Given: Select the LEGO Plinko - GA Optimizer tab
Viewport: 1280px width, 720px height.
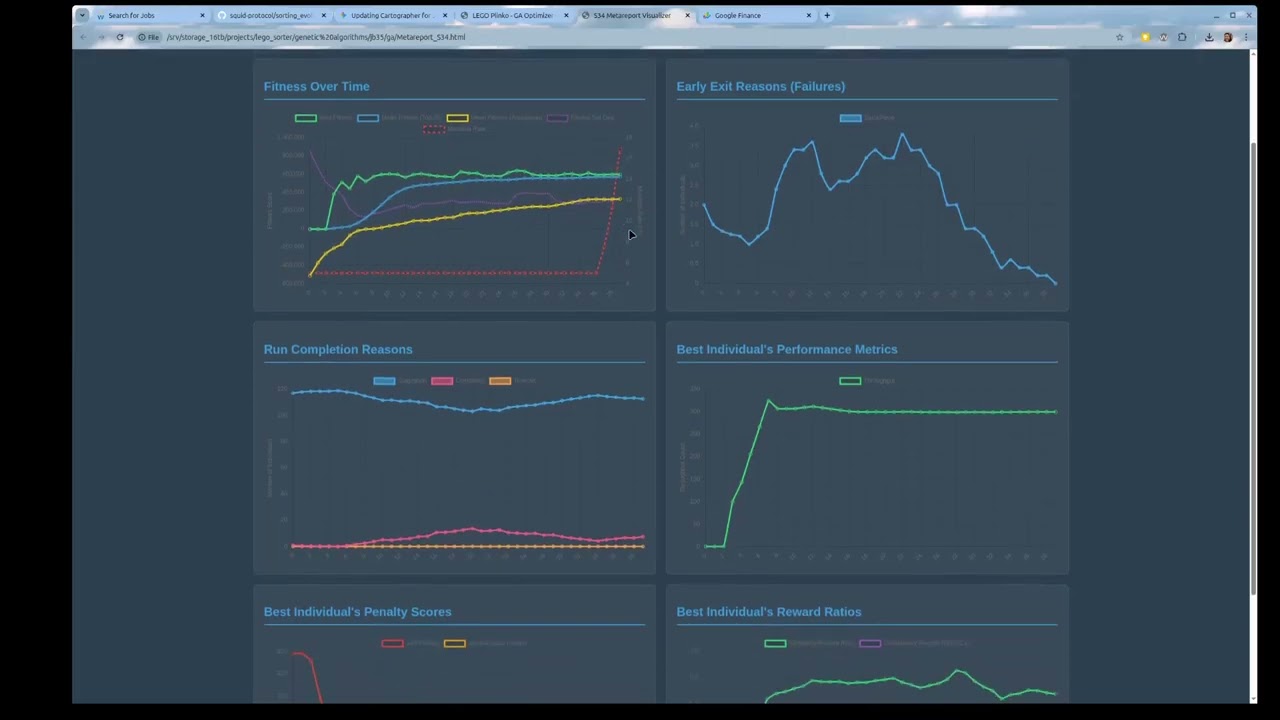Looking at the screenshot, I should [514, 15].
